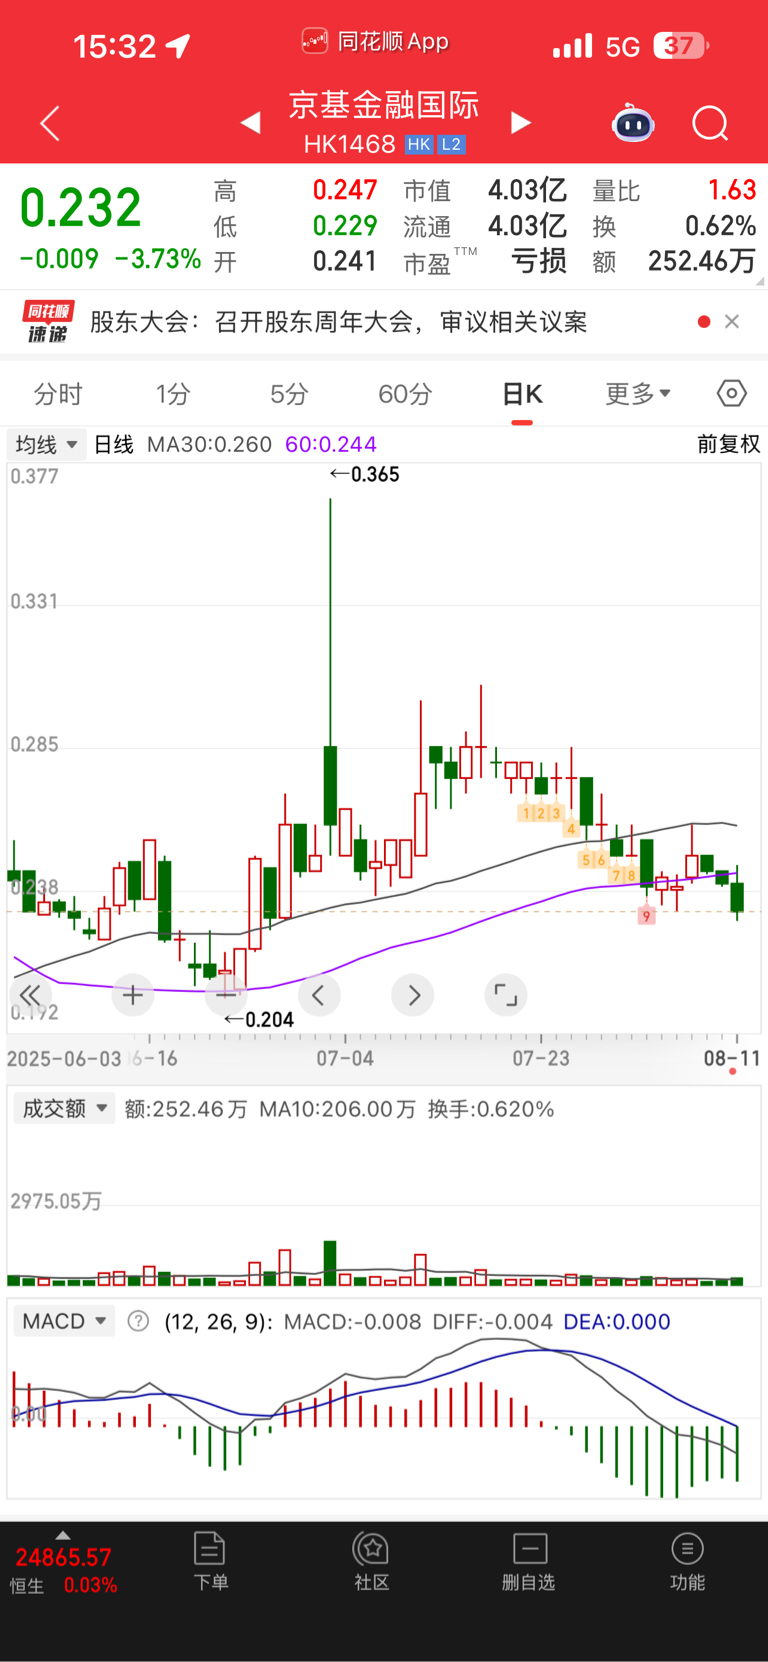This screenshot has width=768, height=1662.
Task: Tap the 0.204 low-price marker
Action: pyautogui.click(x=259, y=1020)
